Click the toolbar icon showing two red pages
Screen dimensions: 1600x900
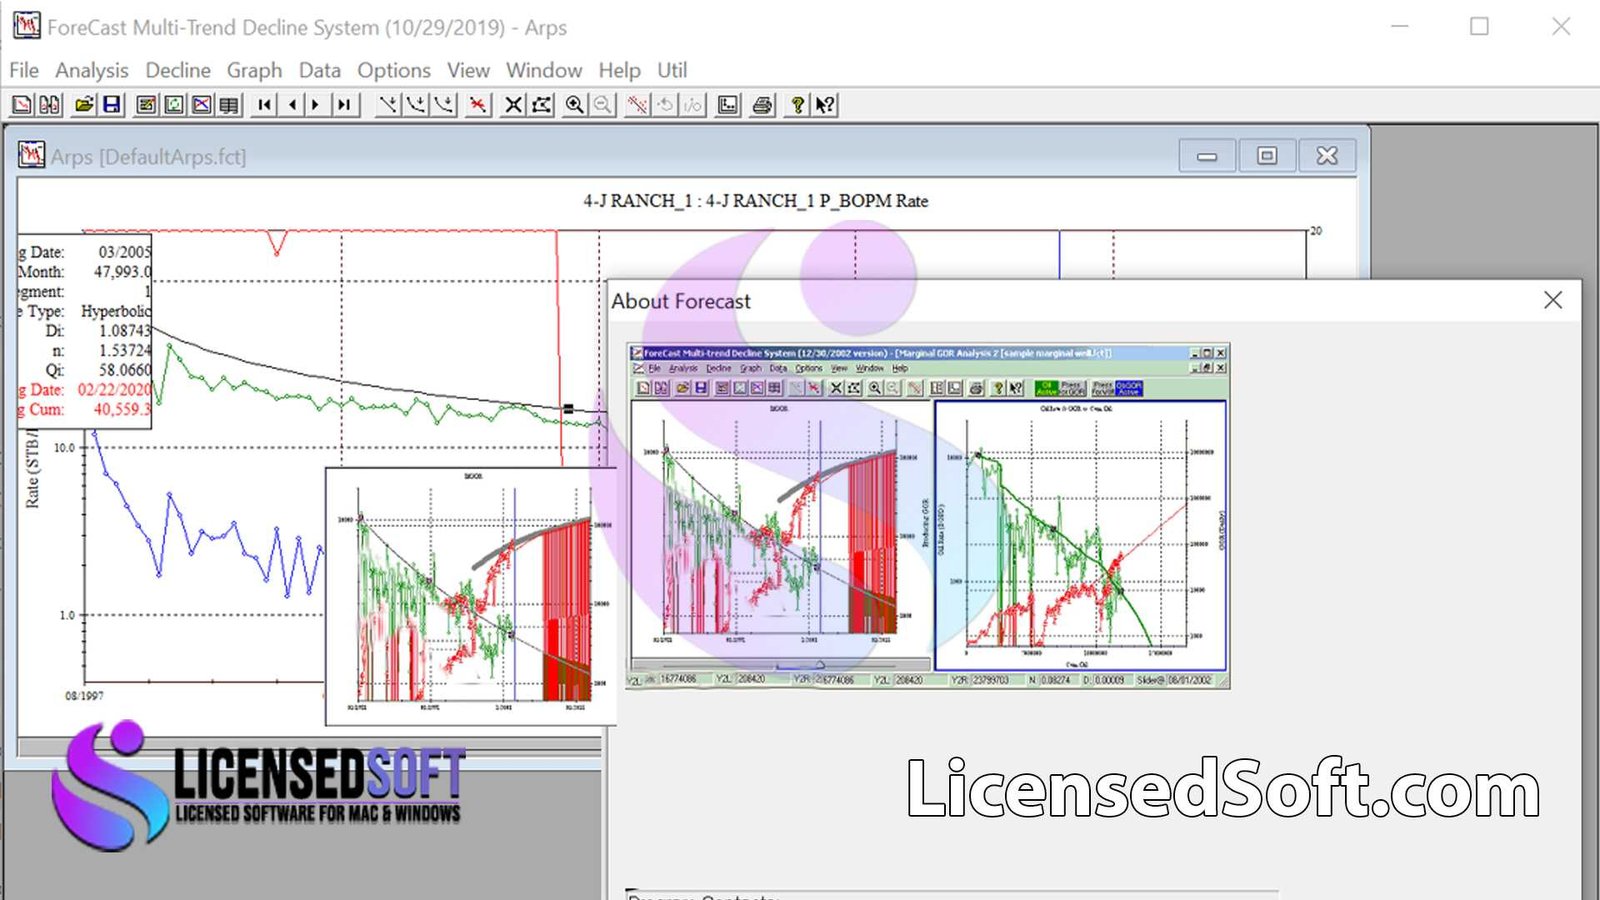click(x=49, y=104)
